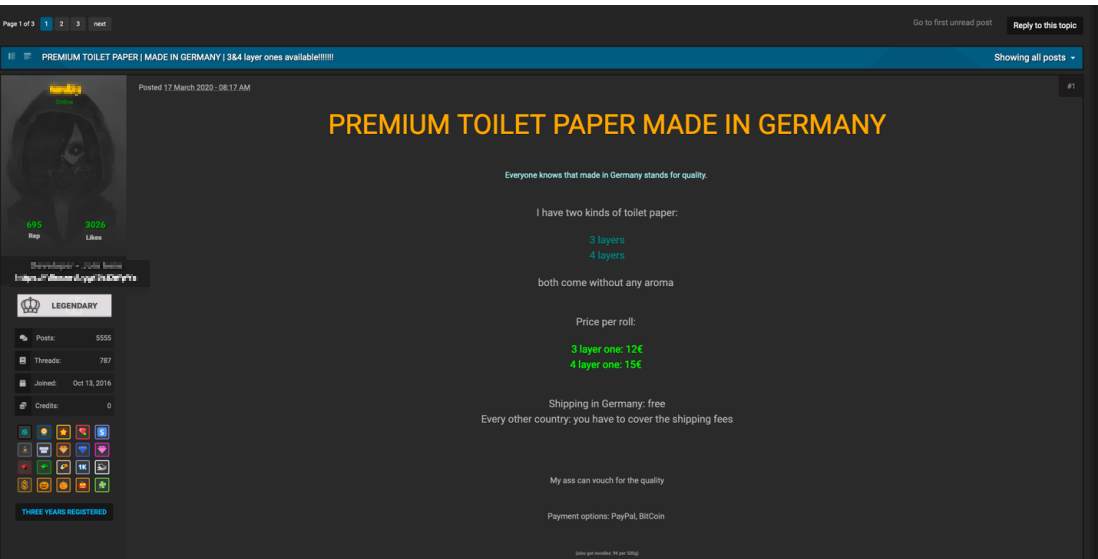Click the 'LEGENDARY' rank badge
This screenshot has width=1098, height=559.
point(65,306)
